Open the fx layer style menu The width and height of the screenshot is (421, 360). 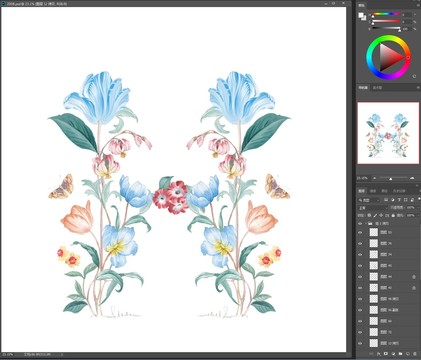(x=379, y=354)
